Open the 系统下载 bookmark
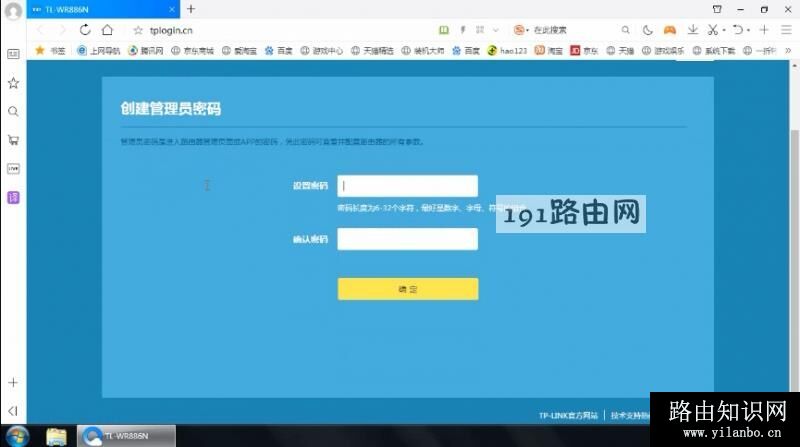 (x=714, y=51)
